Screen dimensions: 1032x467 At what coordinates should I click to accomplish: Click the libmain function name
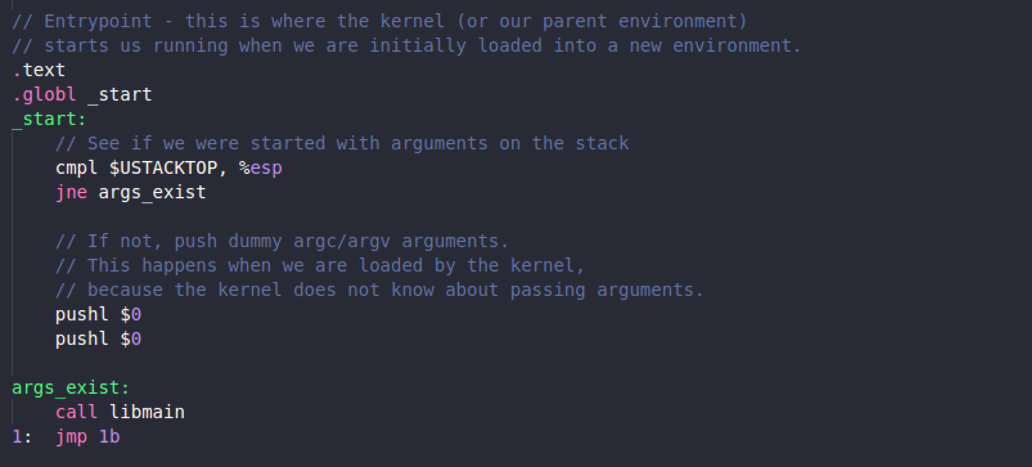[147, 412]
